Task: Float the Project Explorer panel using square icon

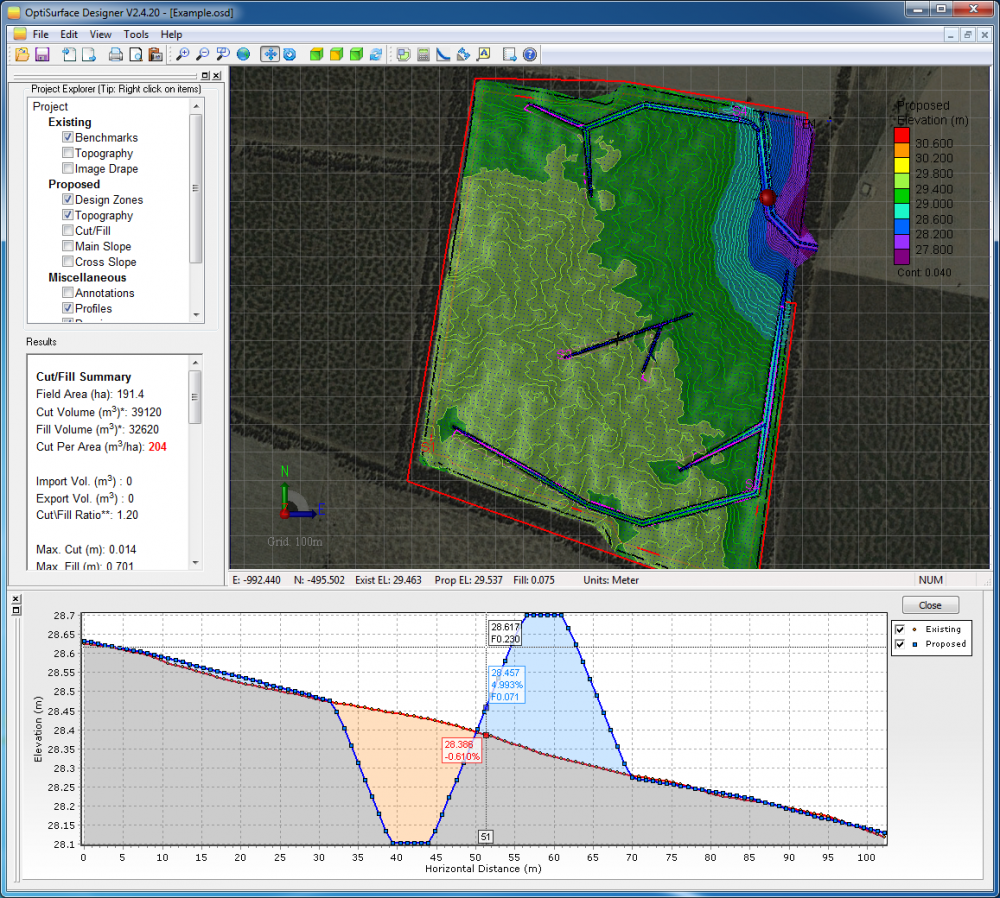Action: click(x=205, y=75)
